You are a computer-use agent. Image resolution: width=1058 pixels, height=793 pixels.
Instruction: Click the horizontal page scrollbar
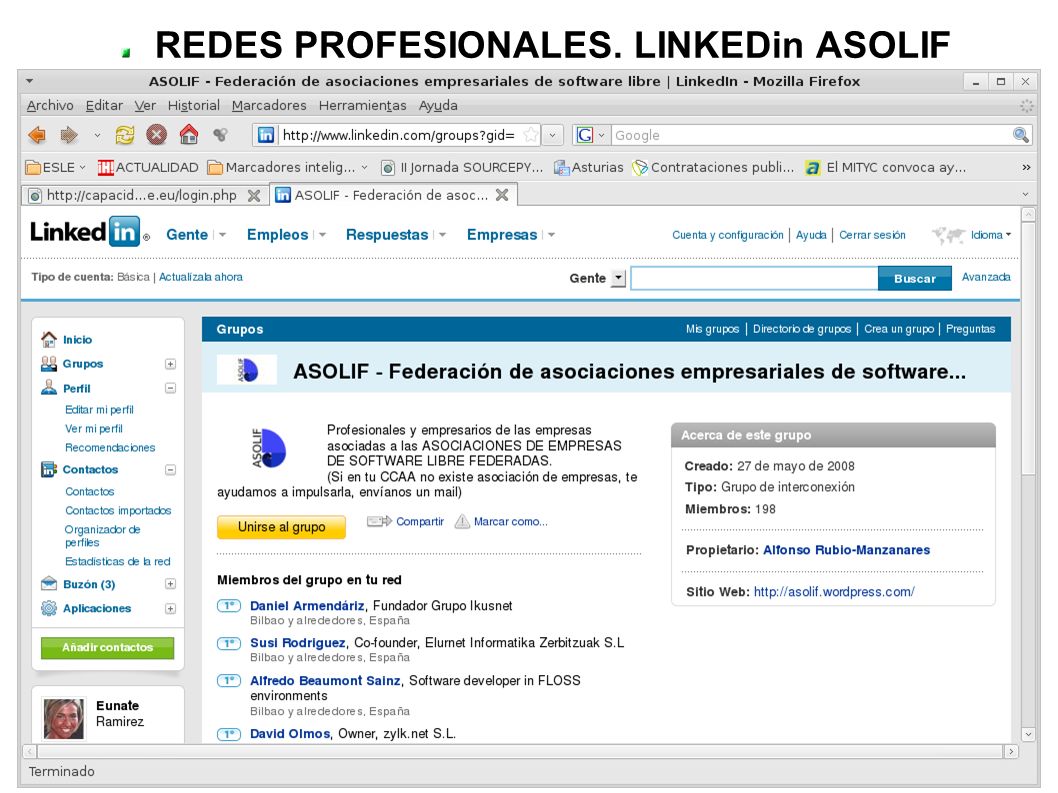pos(520,751)
